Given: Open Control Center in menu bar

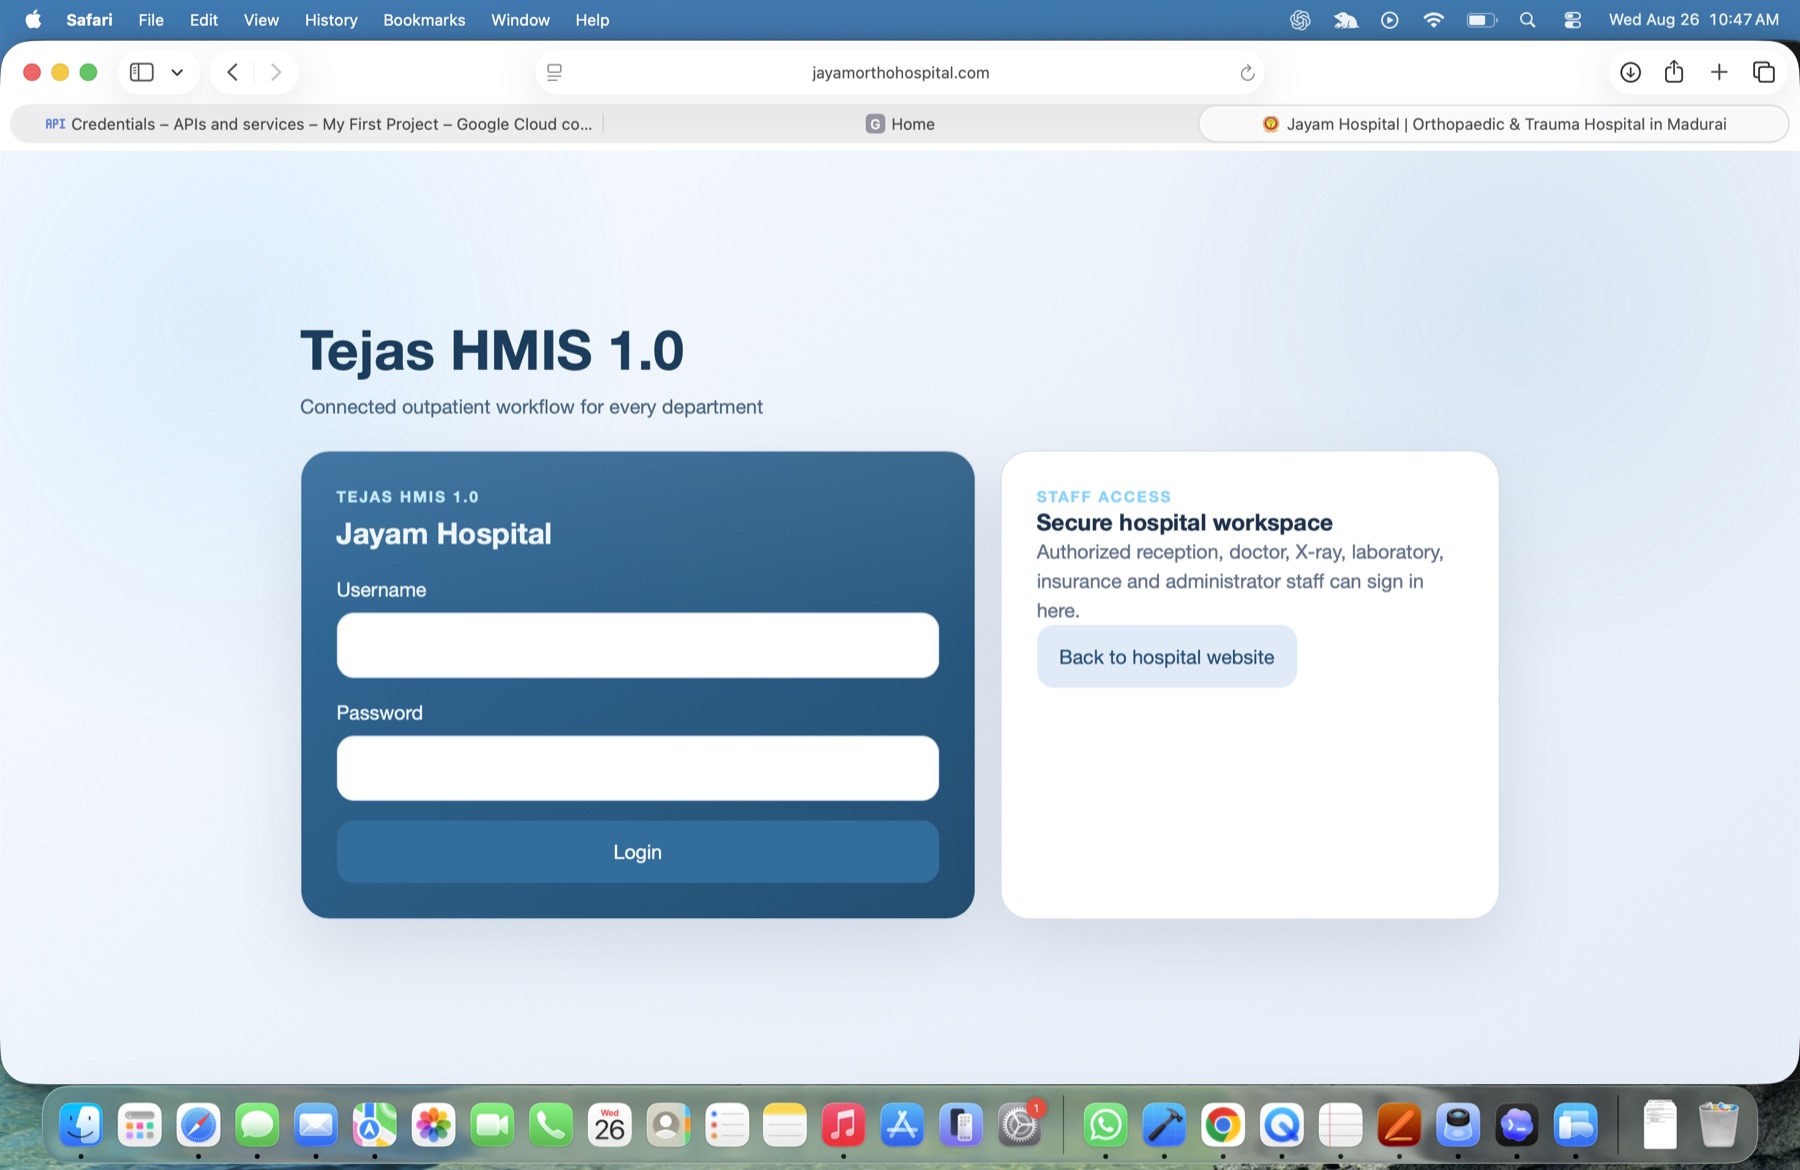Looking at the screenshot, I should point(1572,20).
